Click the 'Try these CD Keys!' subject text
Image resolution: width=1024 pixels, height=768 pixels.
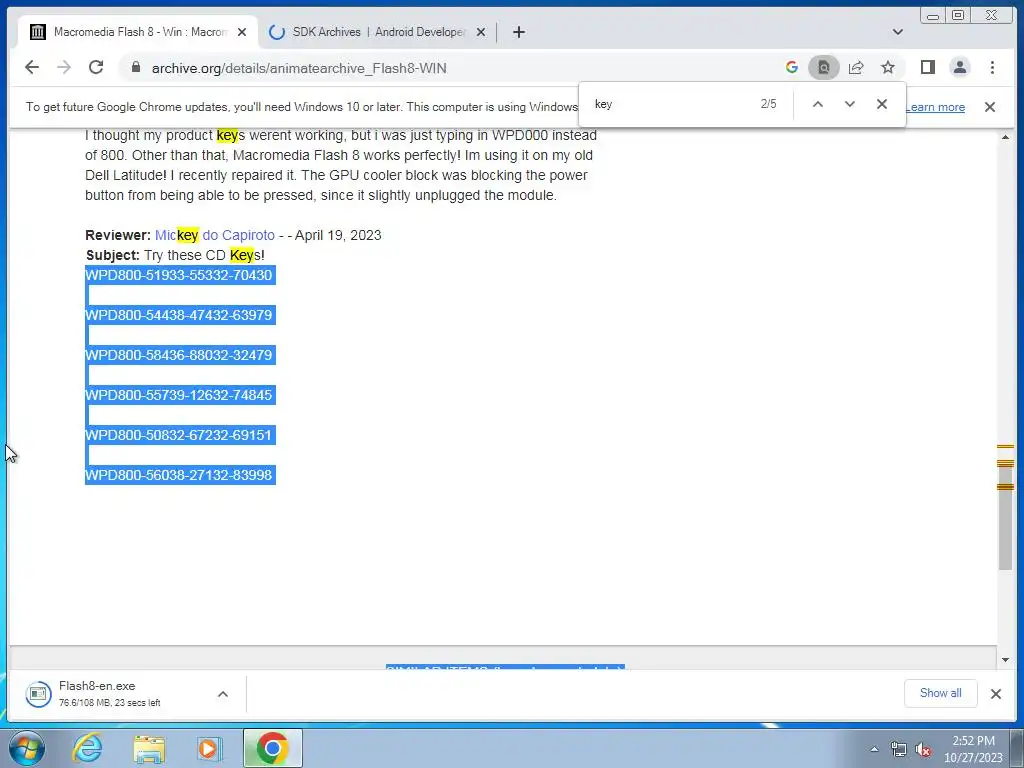pos(204,255)
